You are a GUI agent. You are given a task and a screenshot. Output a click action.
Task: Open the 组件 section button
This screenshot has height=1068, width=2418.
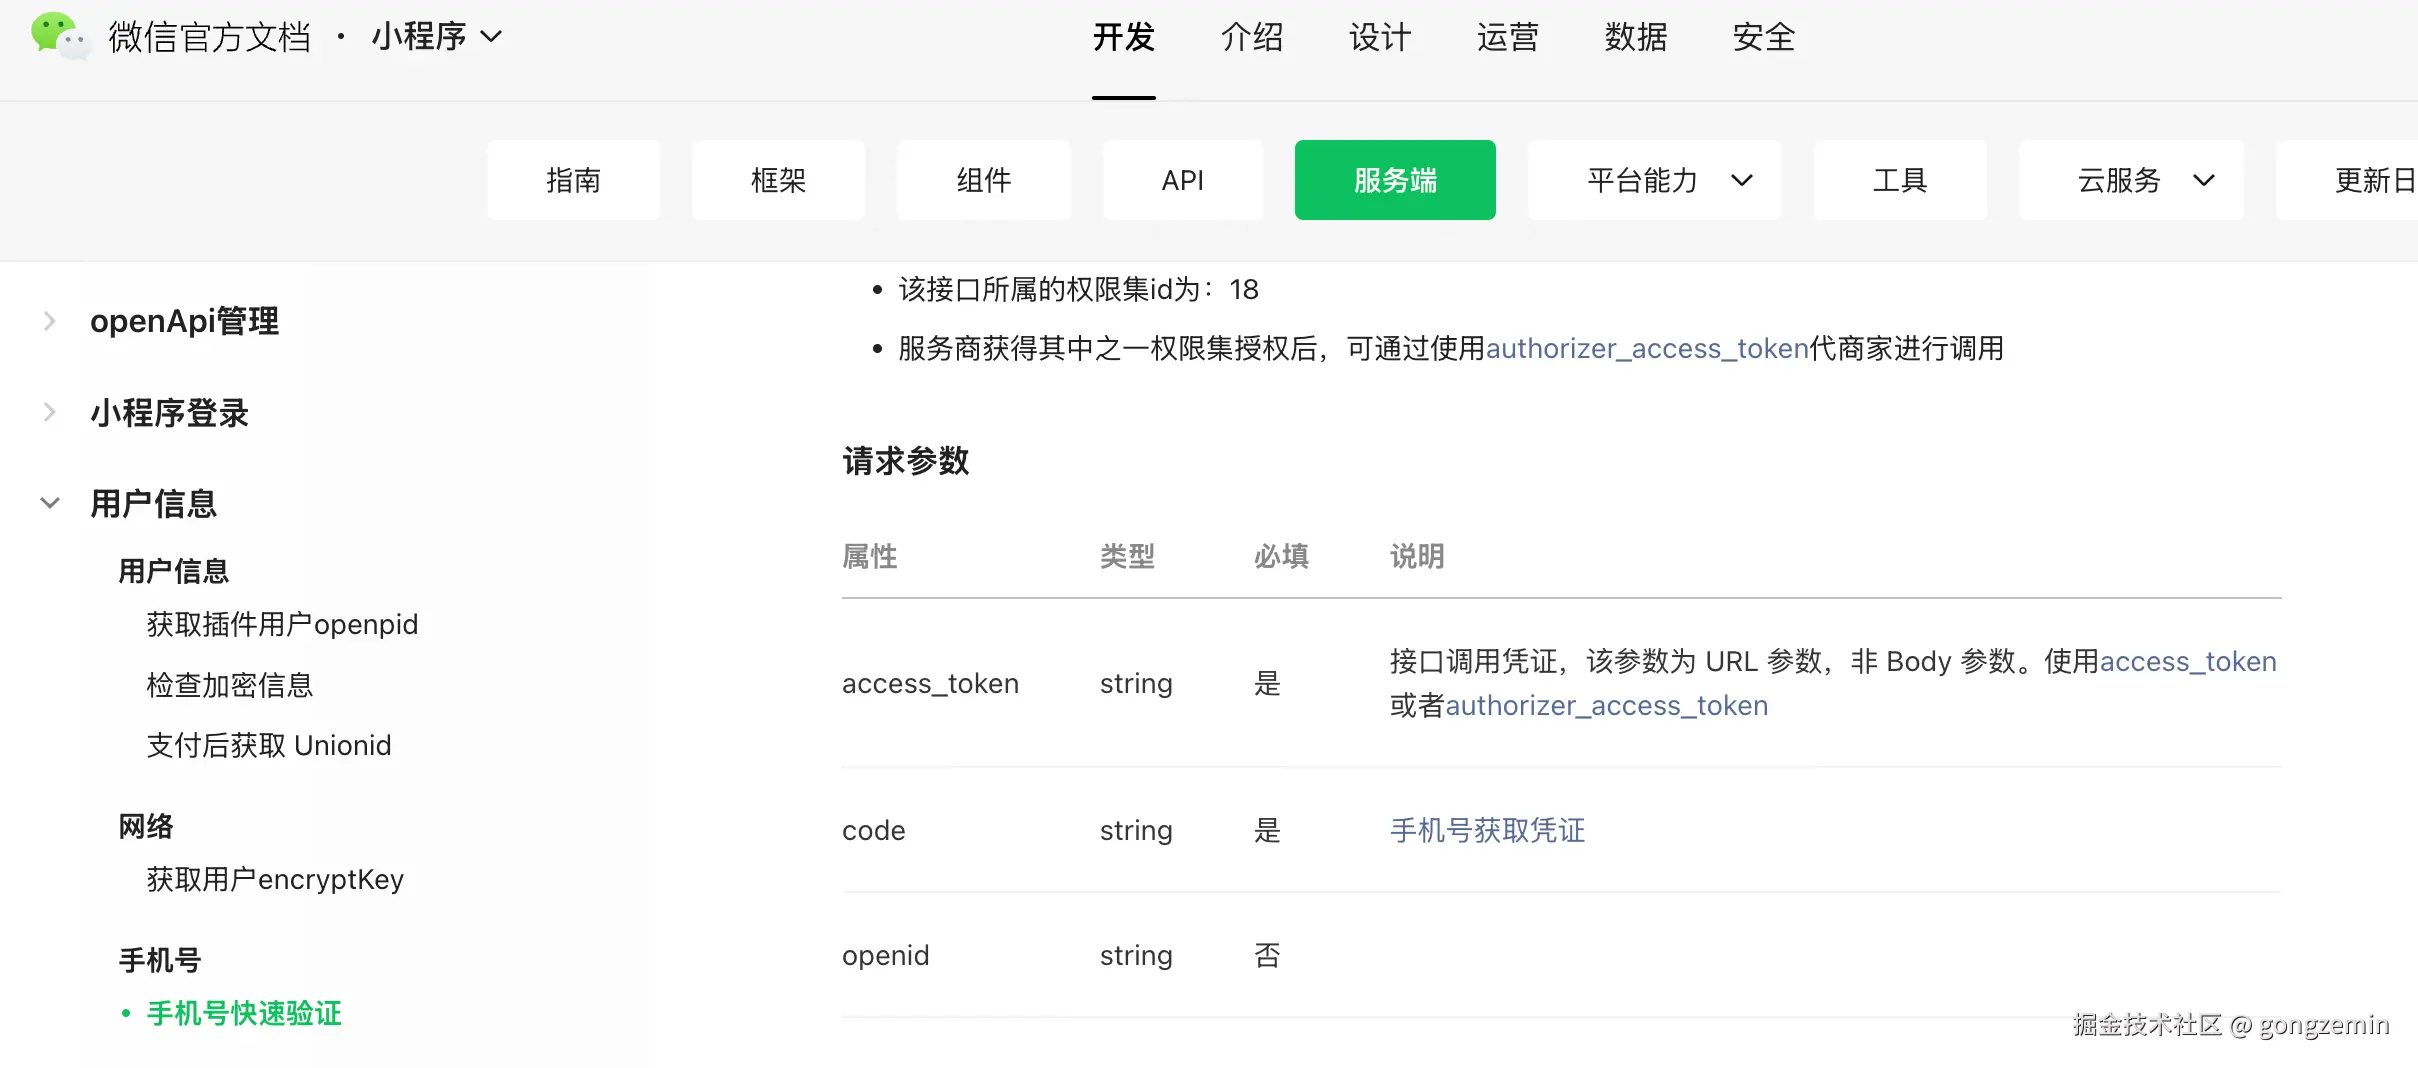click(x=984, y=180)
